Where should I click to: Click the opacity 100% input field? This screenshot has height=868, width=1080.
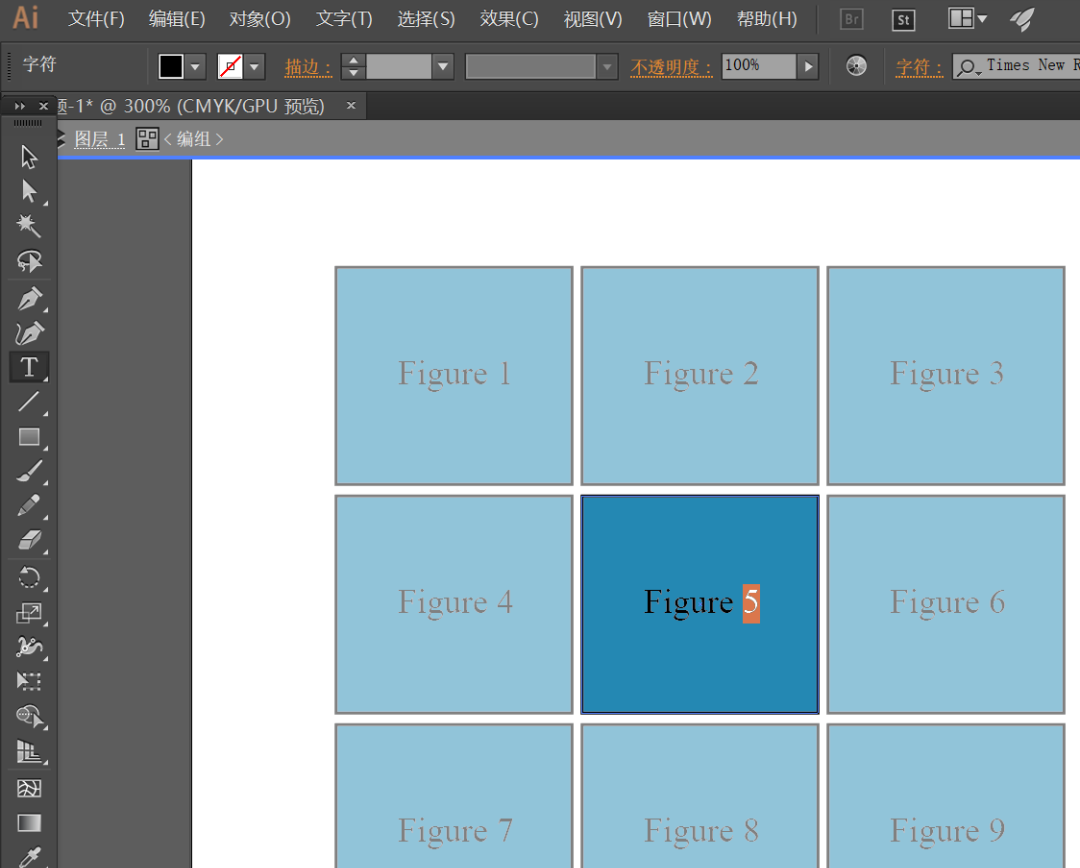[758, 66]
